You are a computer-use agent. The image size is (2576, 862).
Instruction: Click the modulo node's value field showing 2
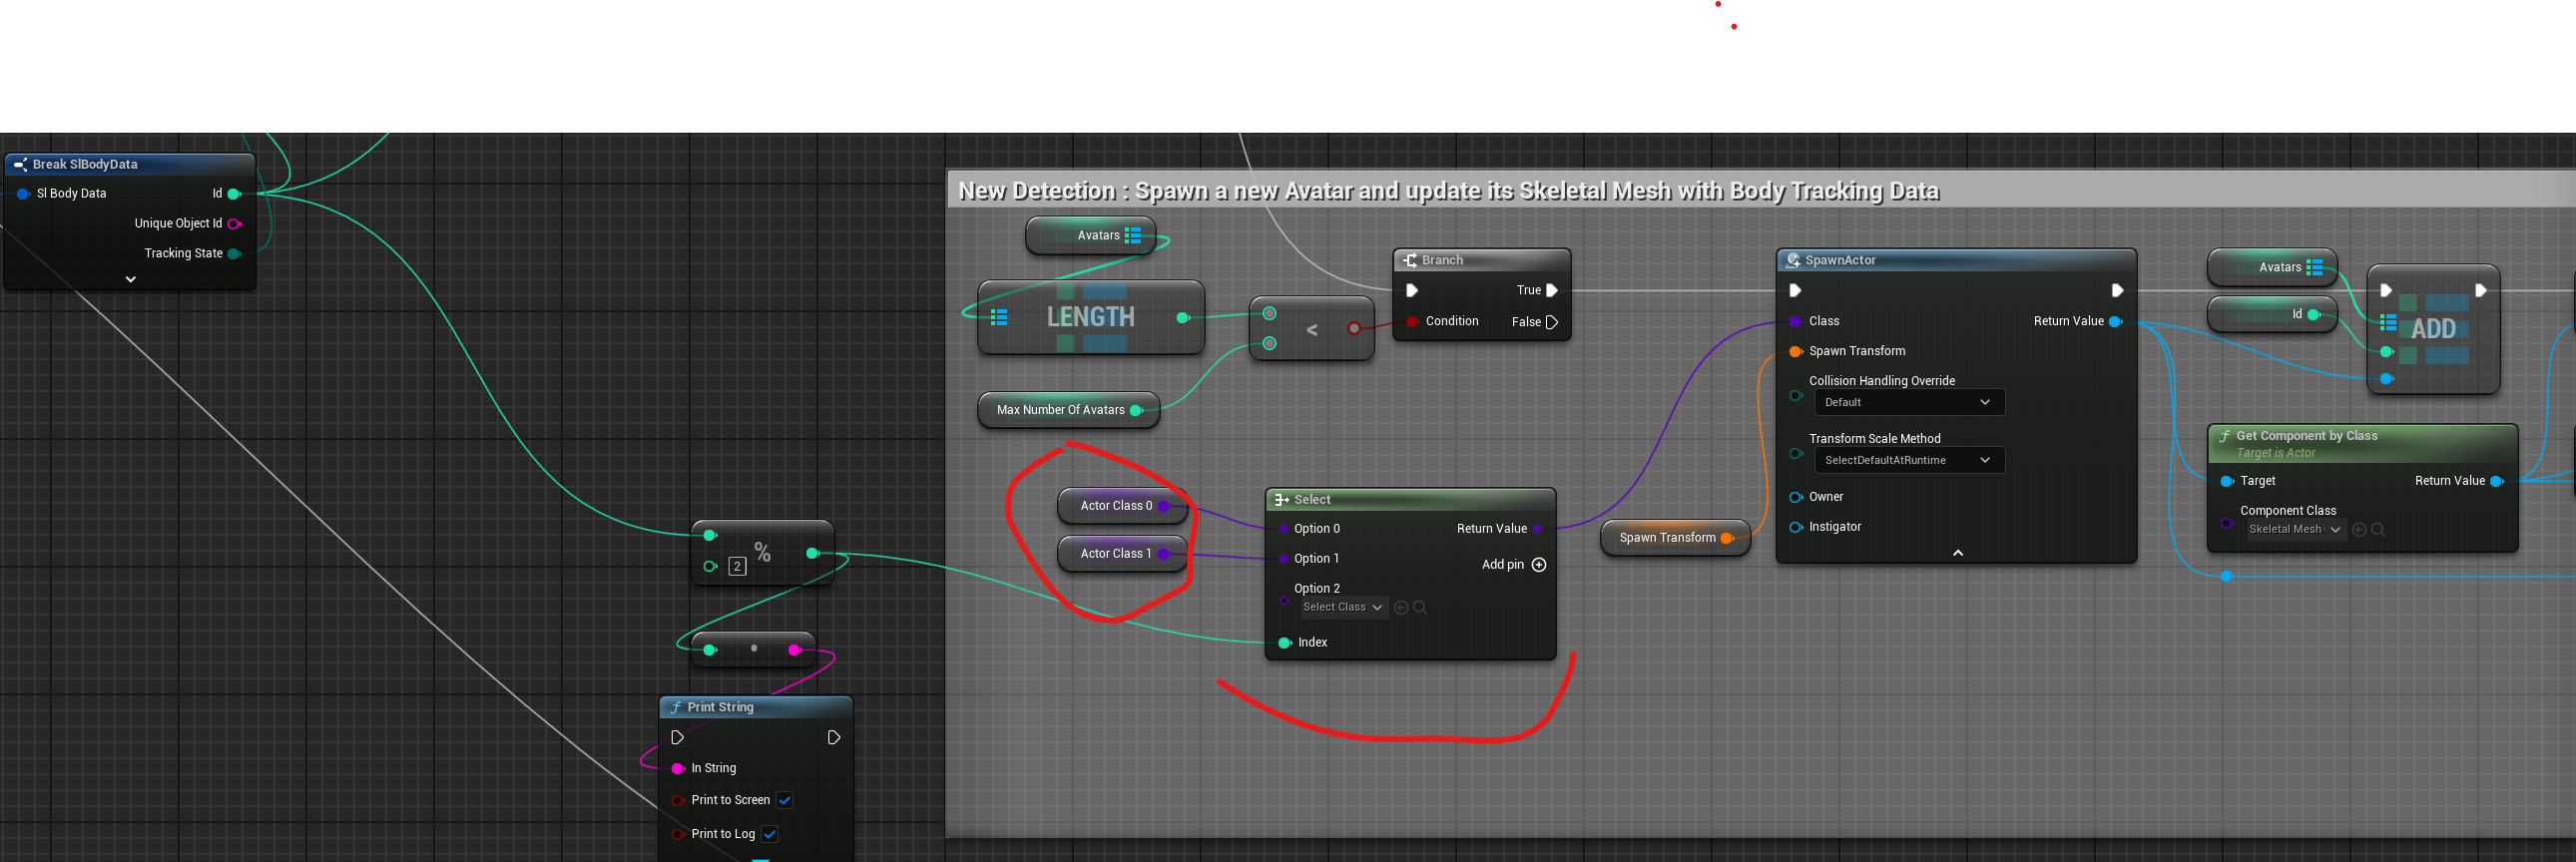click(737, 567)
